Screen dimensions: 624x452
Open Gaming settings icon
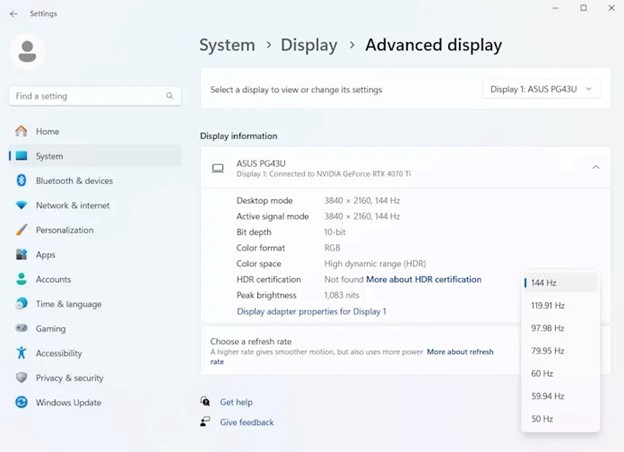21,329
